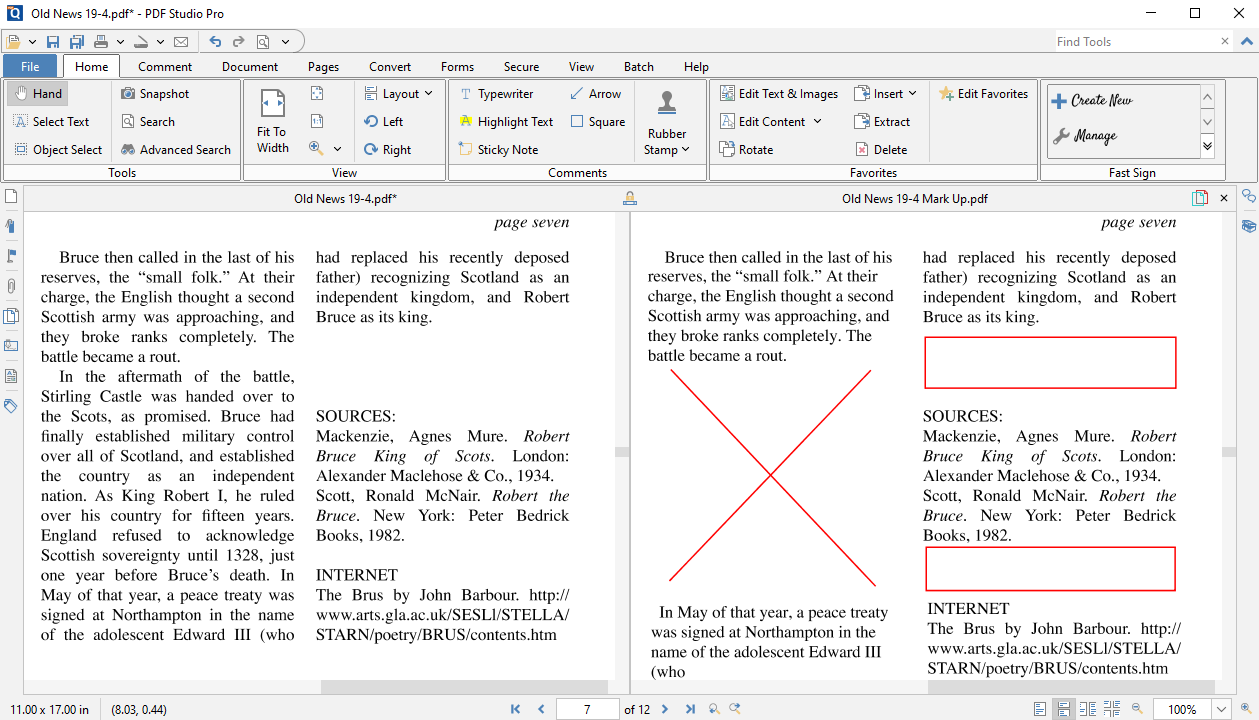Type a page number in the page field
Screen dimensions: 1259x720
[587, 708]
